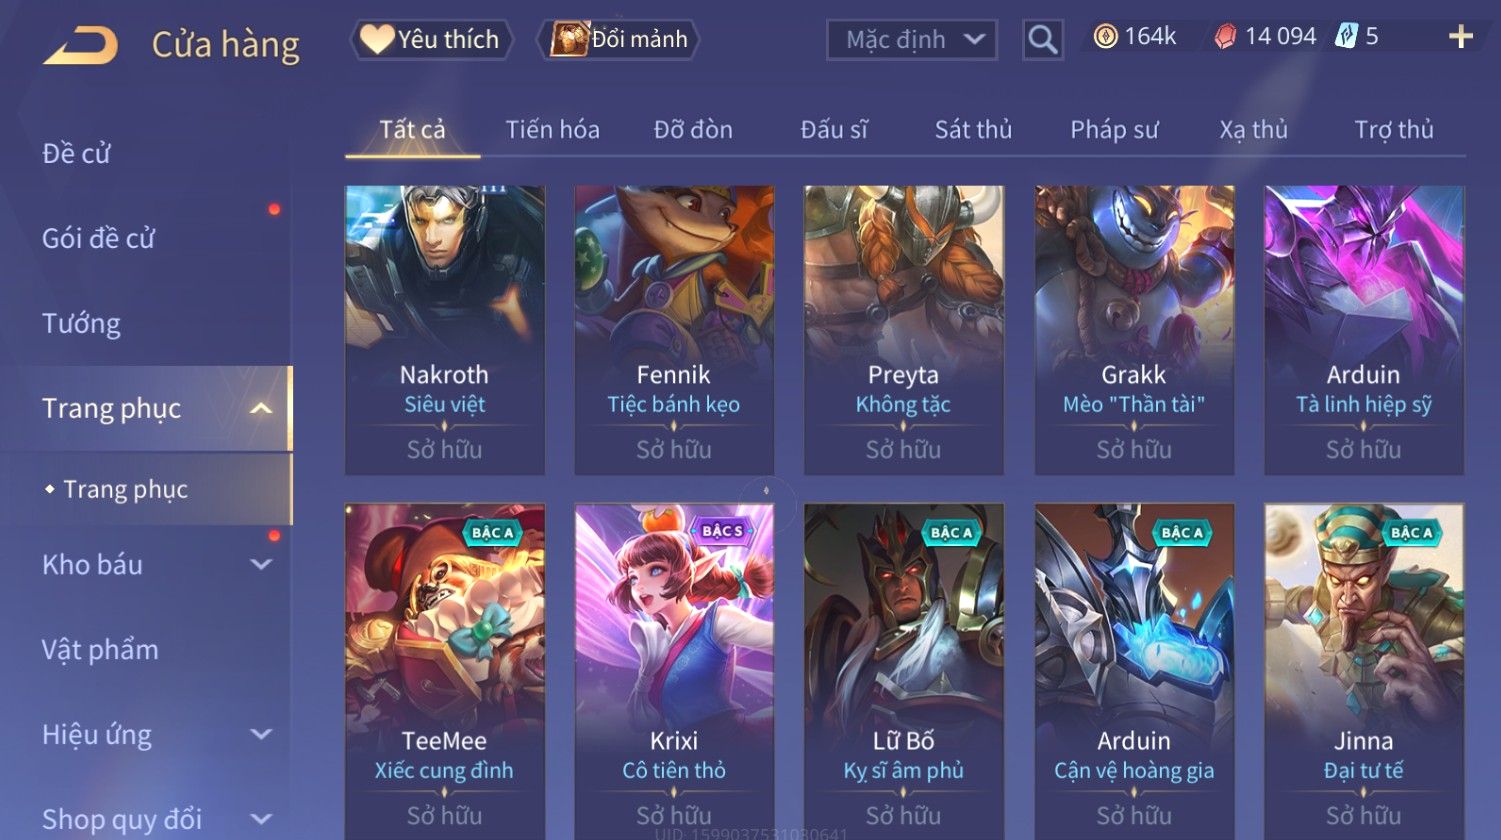Open the Mặc định sort dropdown
The height and width of the screenshot is (840, 1501).
pyautogui.click(x=912, y=40)
